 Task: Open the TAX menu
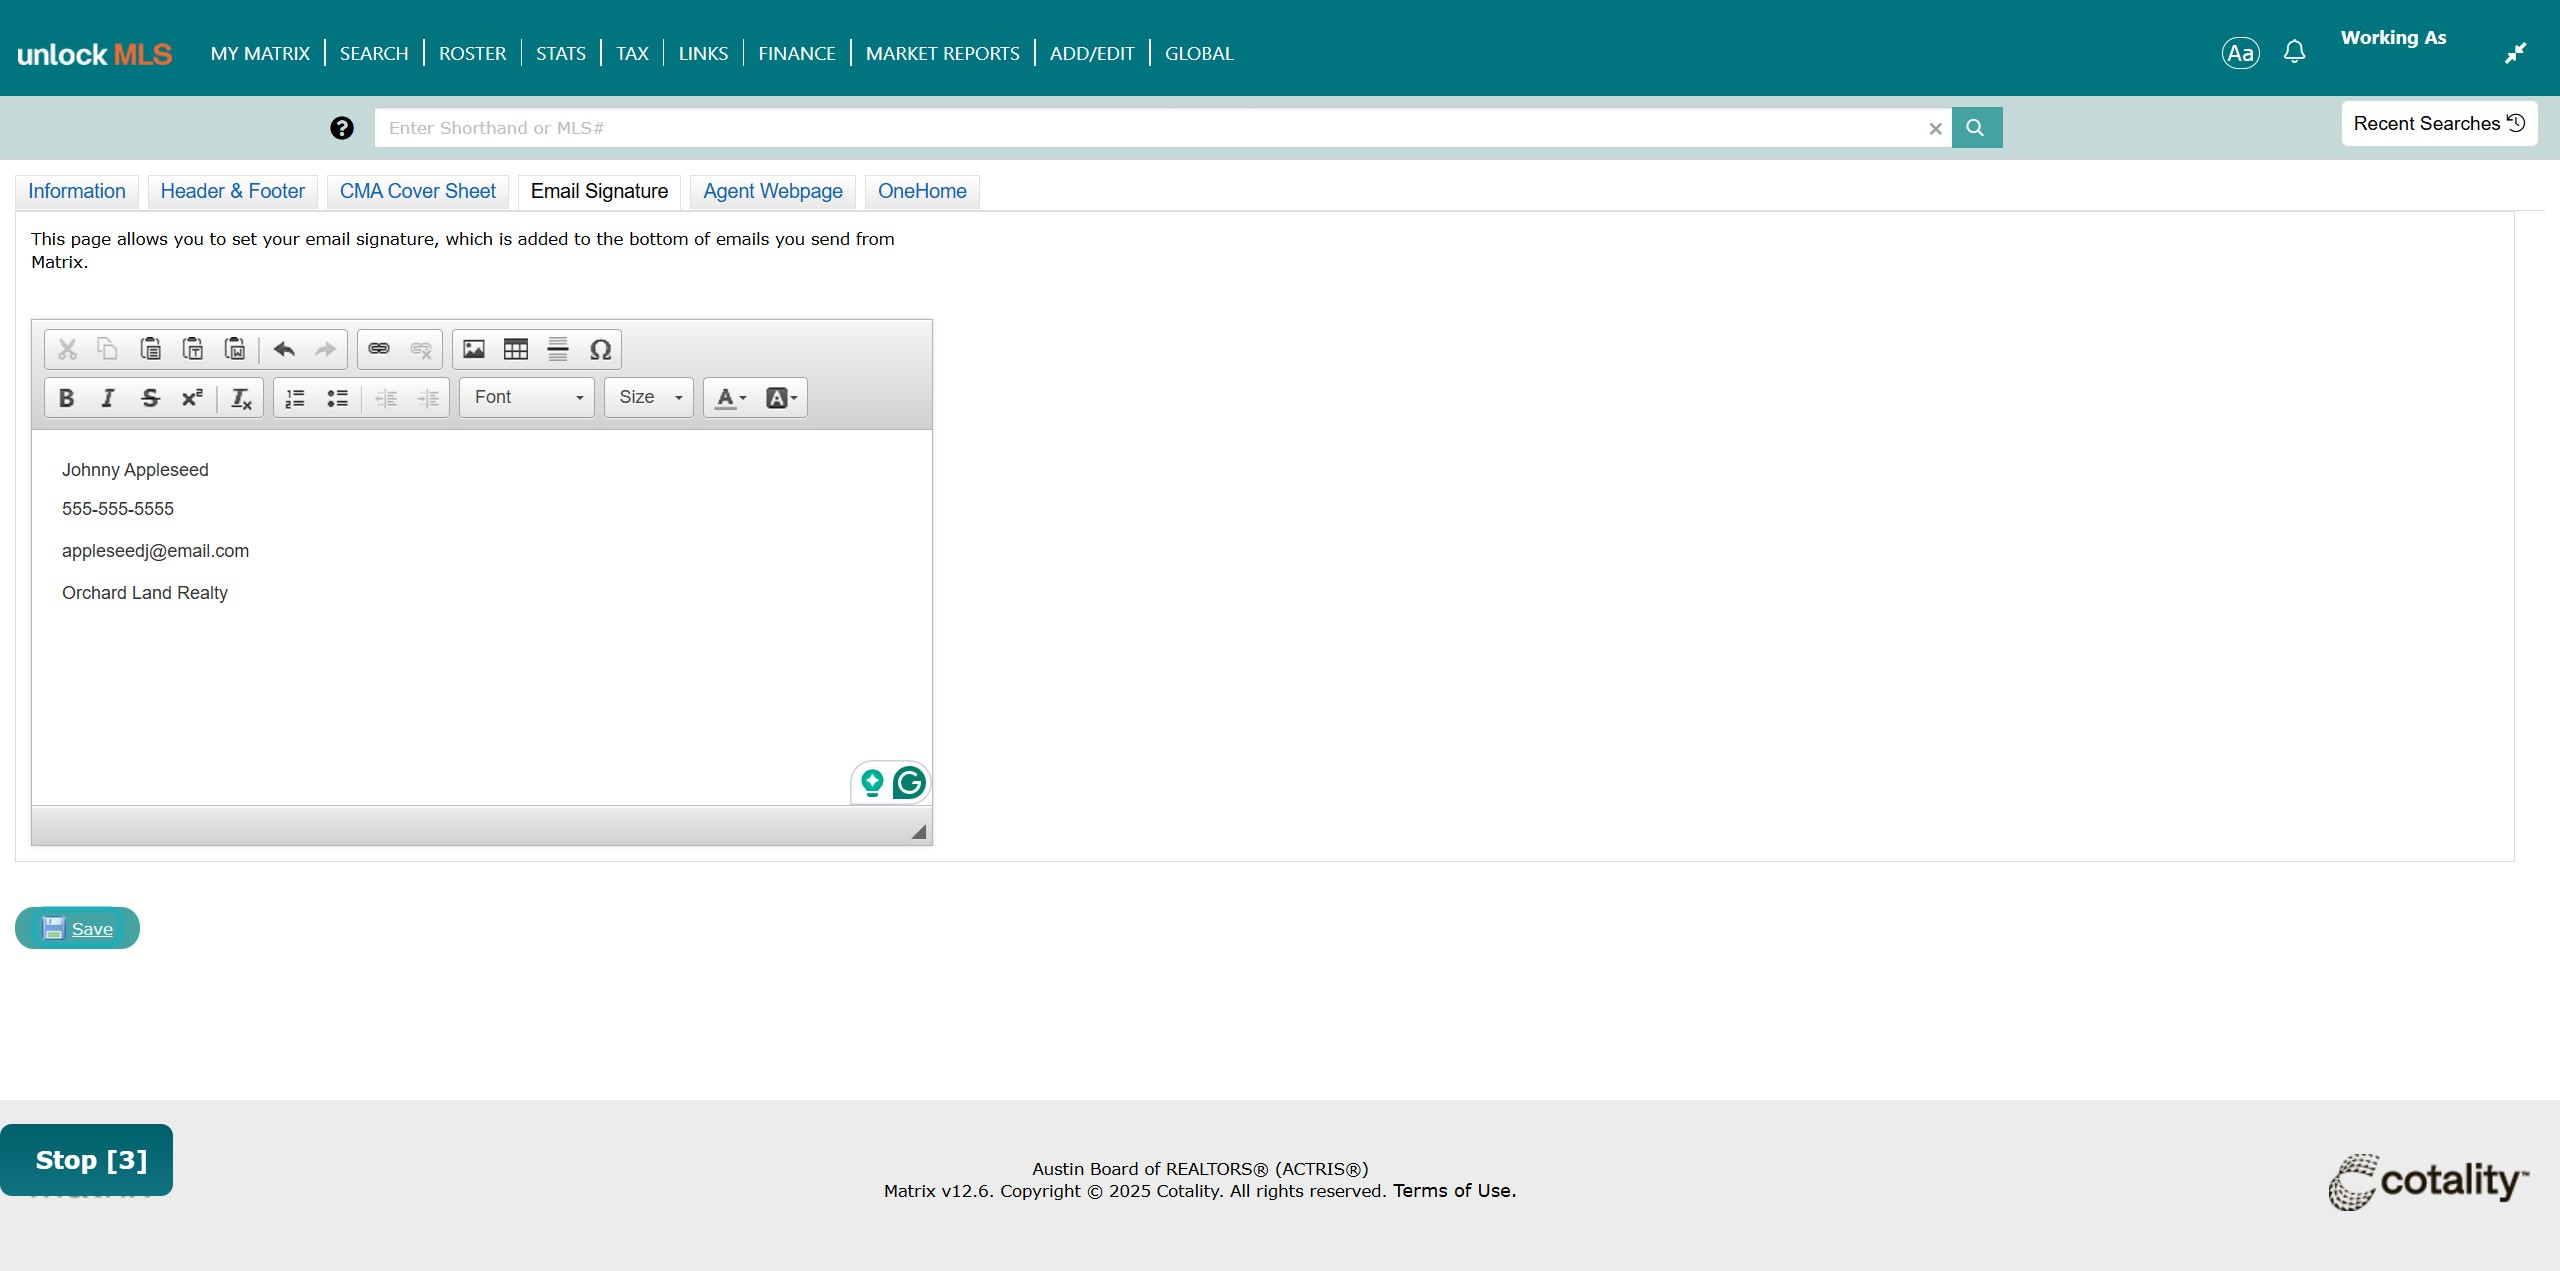coord(632,53)
